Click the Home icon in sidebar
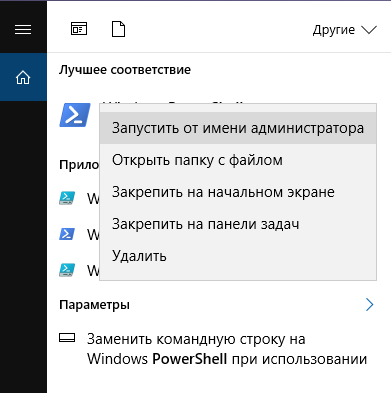The height and width of the screenshot is (393, 391). pyautogui.click(x=23, y=78)
